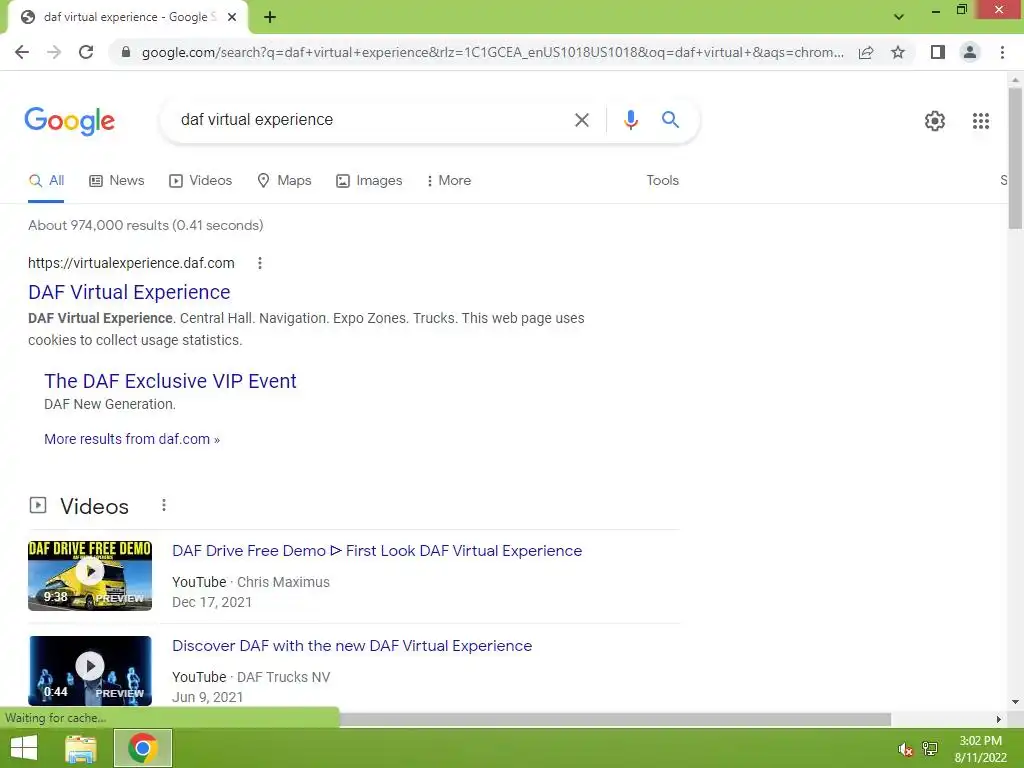Viewport: 1024px width, 768px height.
Task: Expand the More search categories
Action: [x=449, y=181]
